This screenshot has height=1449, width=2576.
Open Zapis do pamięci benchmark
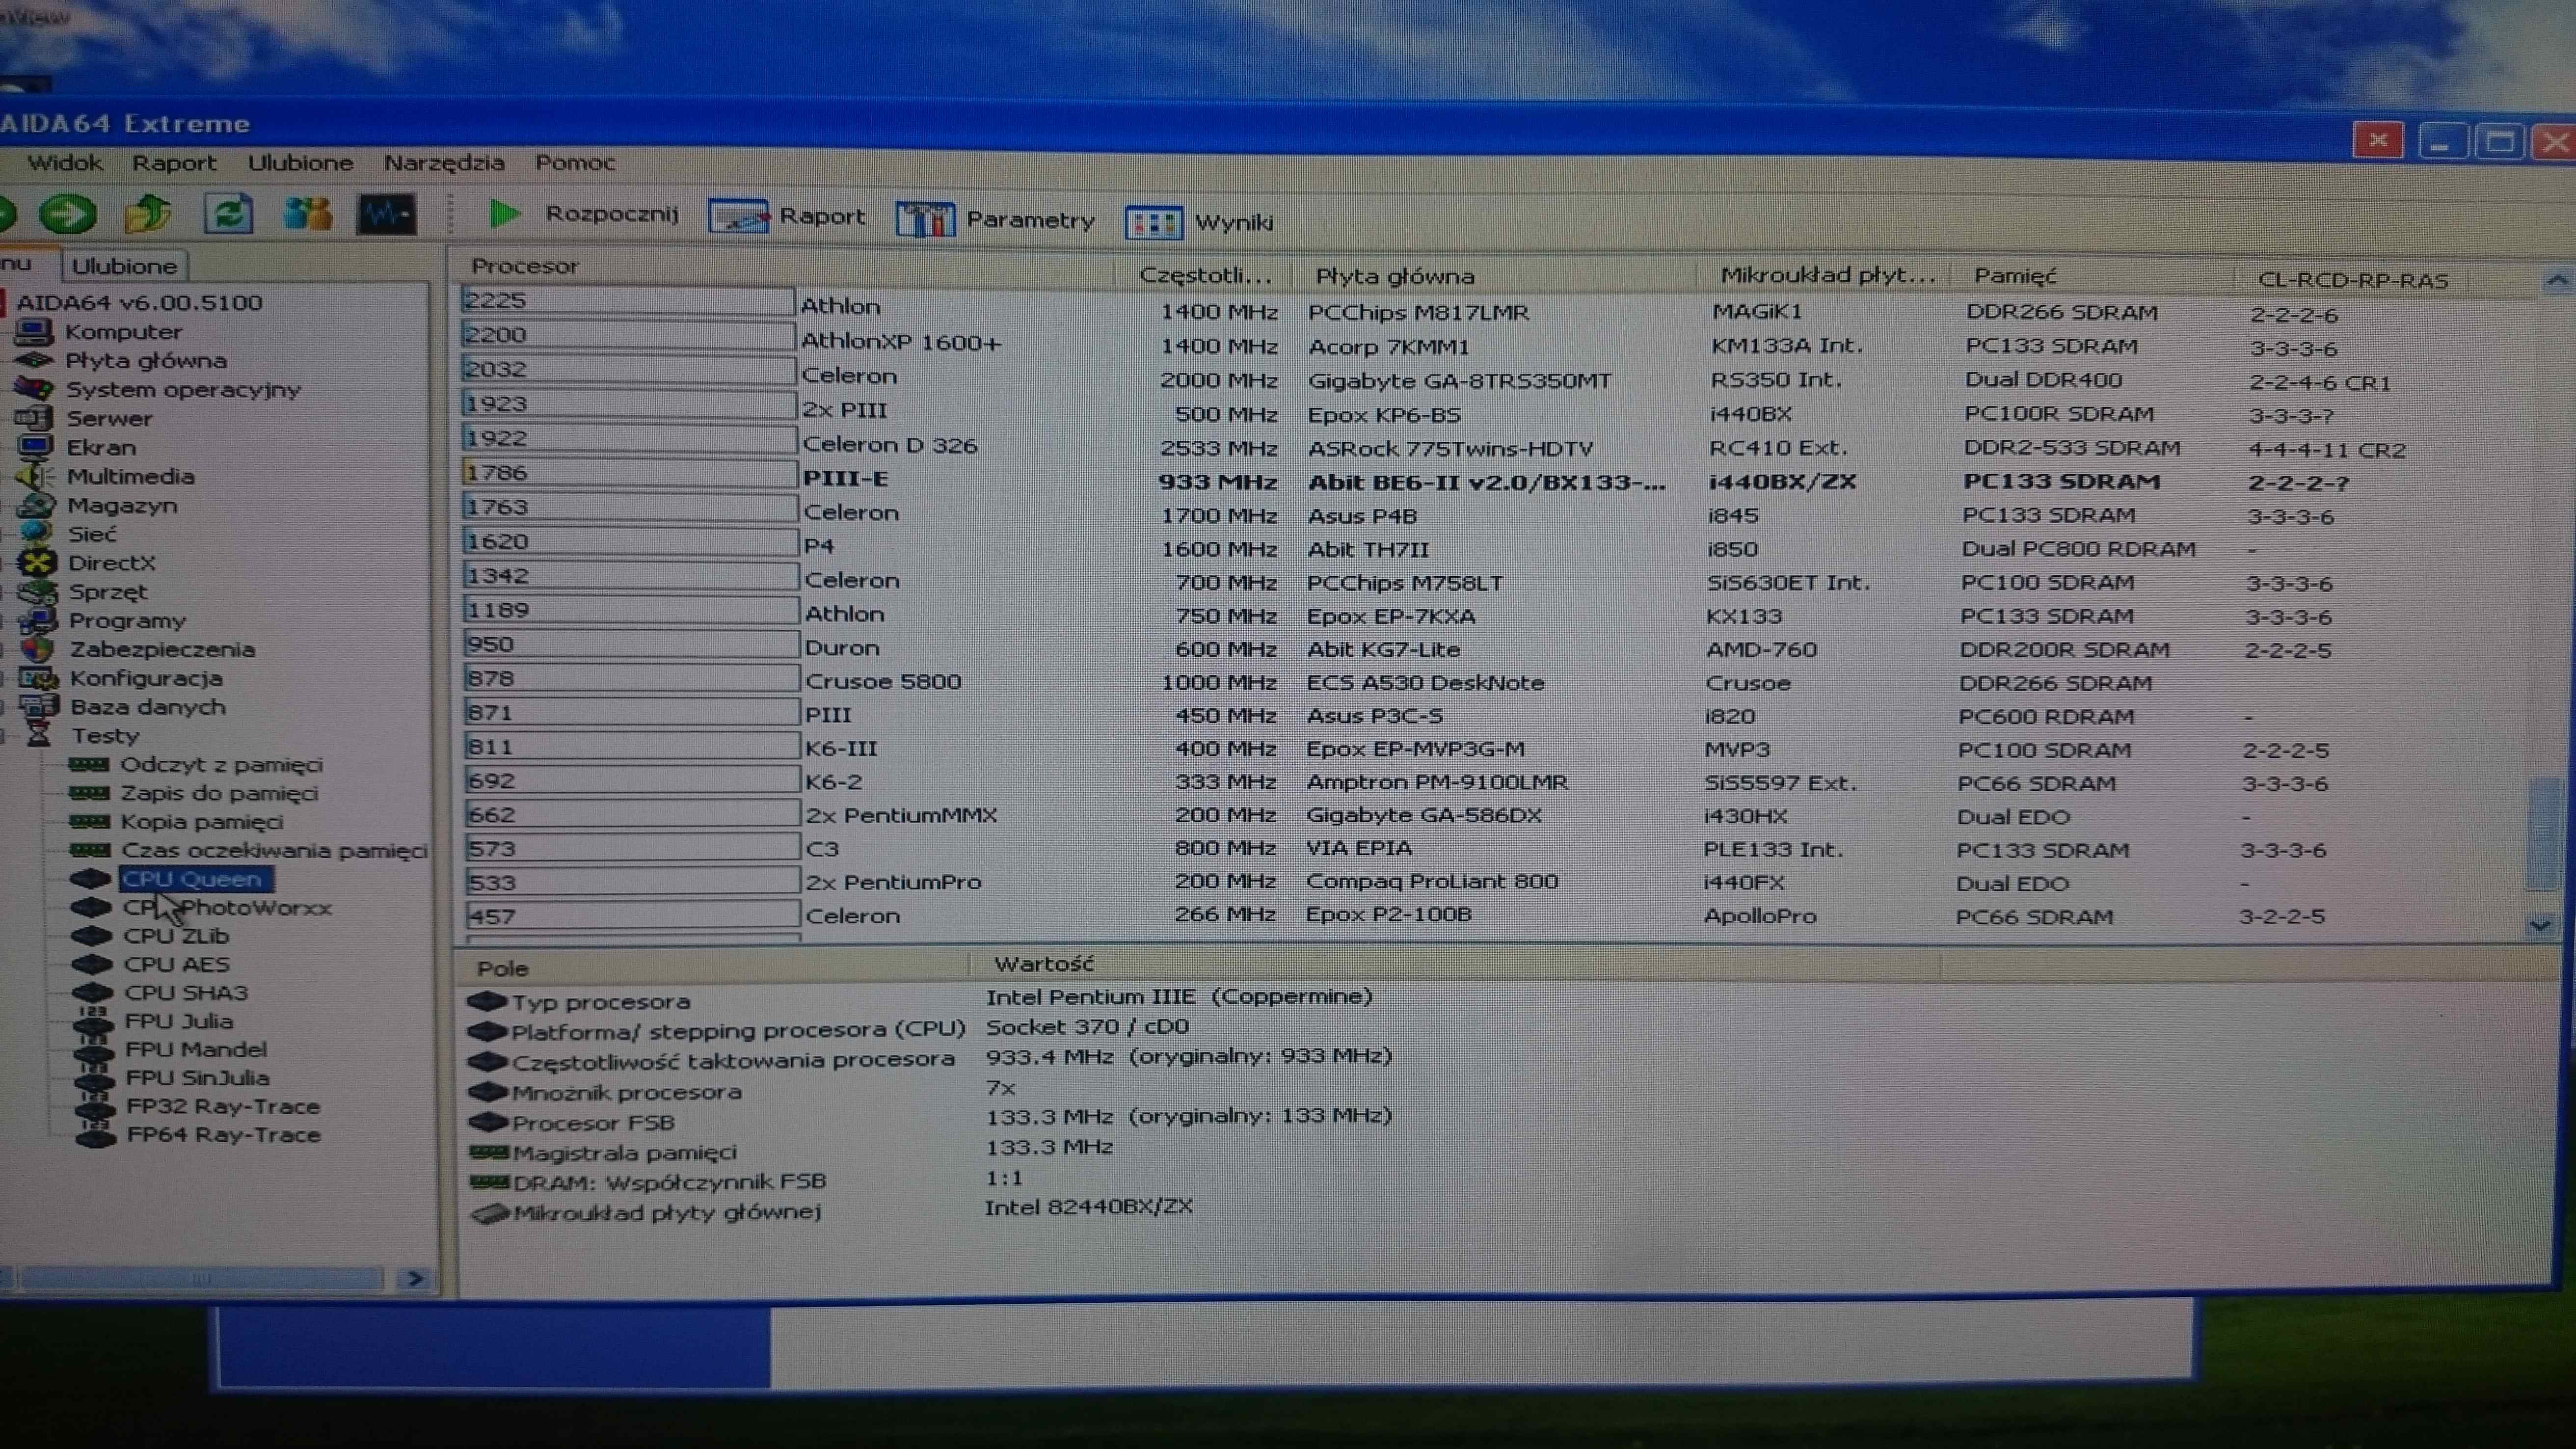tap(219, 794)
